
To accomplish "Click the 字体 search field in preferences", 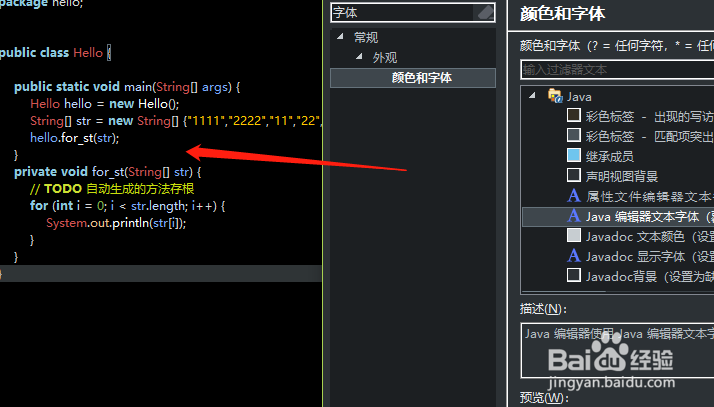I will tap(403, 13).
